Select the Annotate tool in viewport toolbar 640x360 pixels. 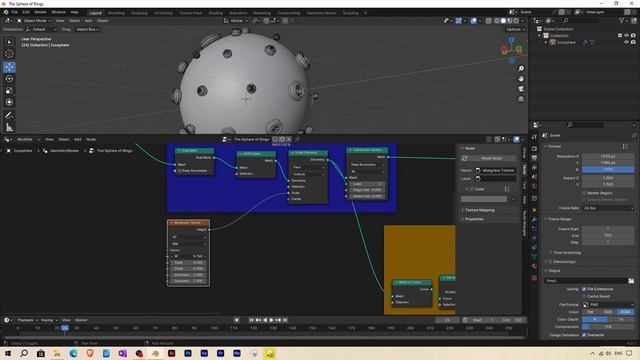point(9,116)
